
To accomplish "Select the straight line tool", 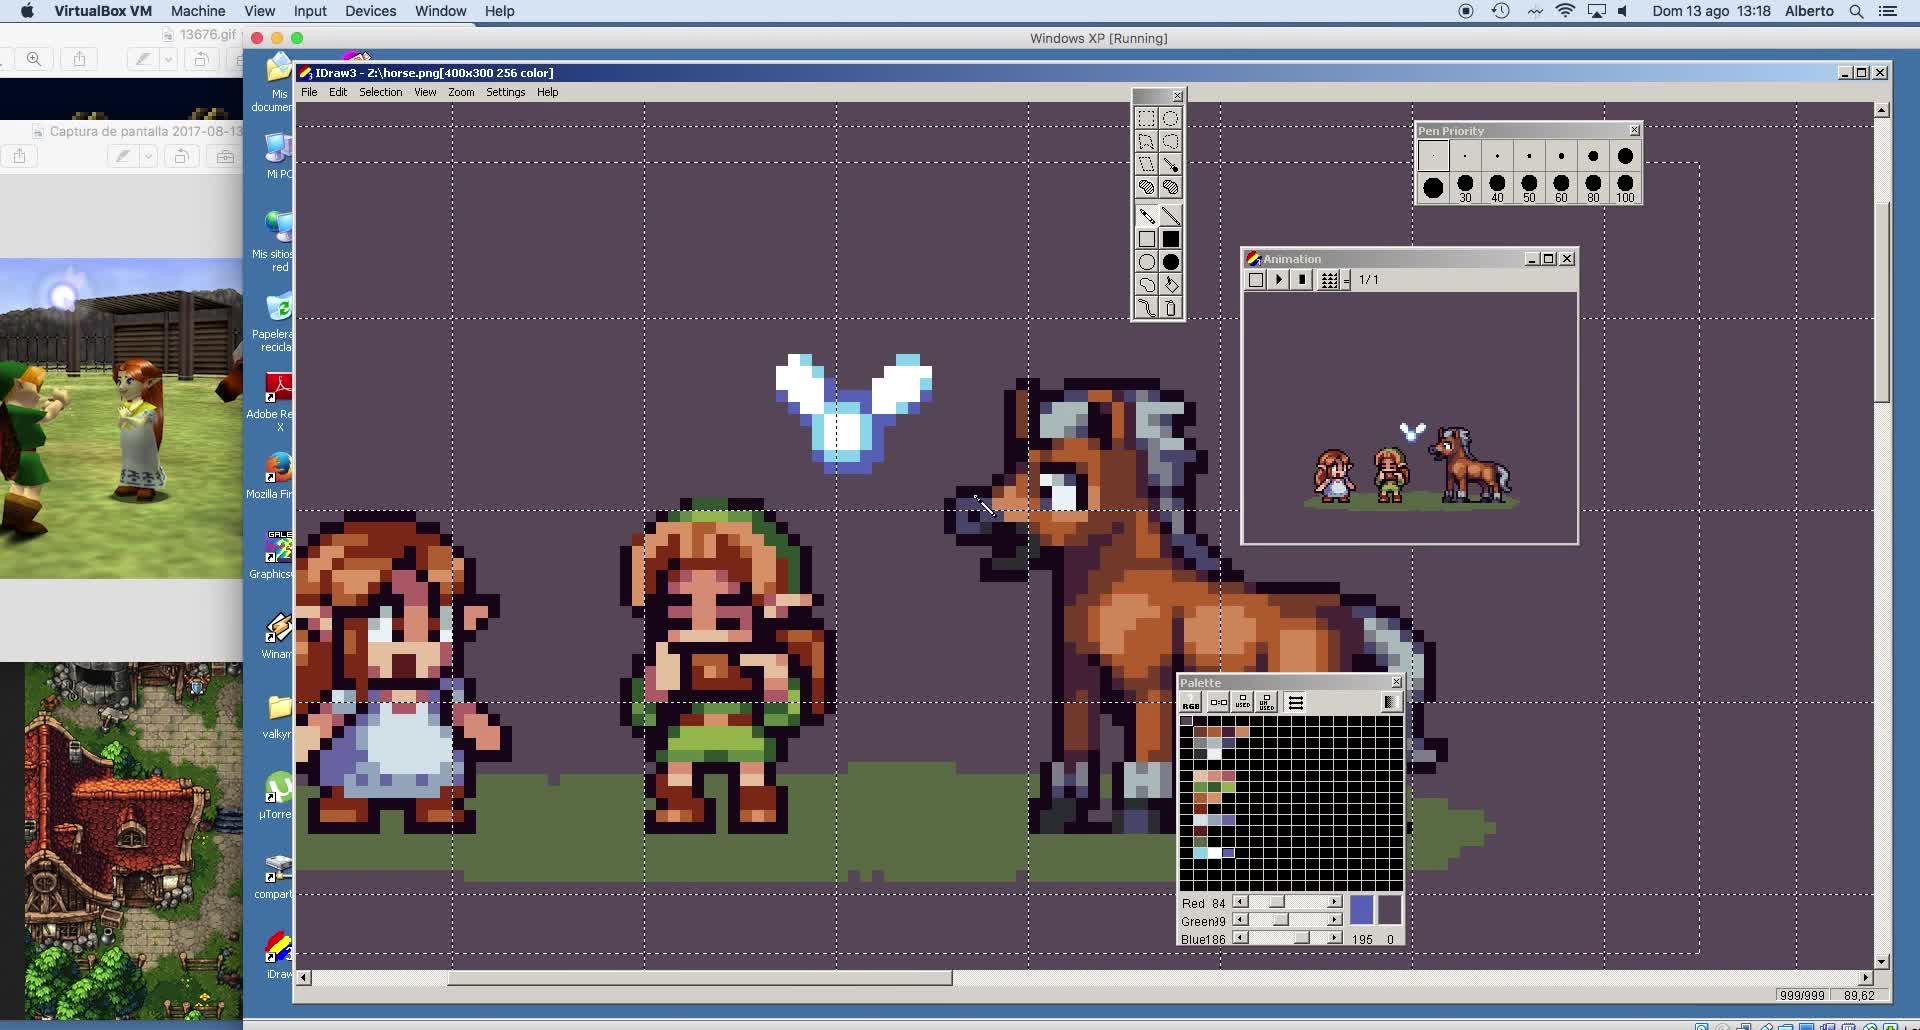I will click(1170, 216).
